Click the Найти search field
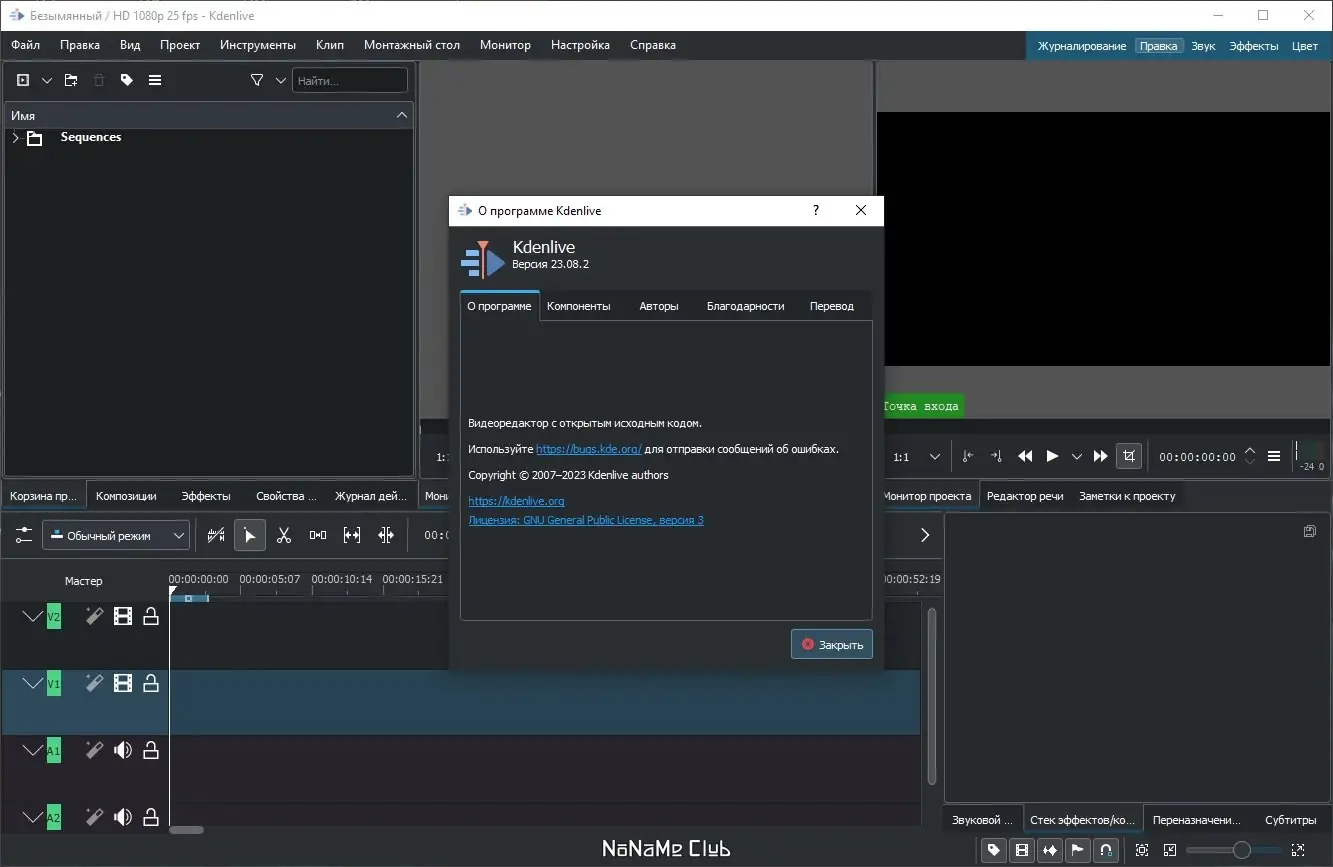This screenshot has height=867, width=1333. pos(349,81)
